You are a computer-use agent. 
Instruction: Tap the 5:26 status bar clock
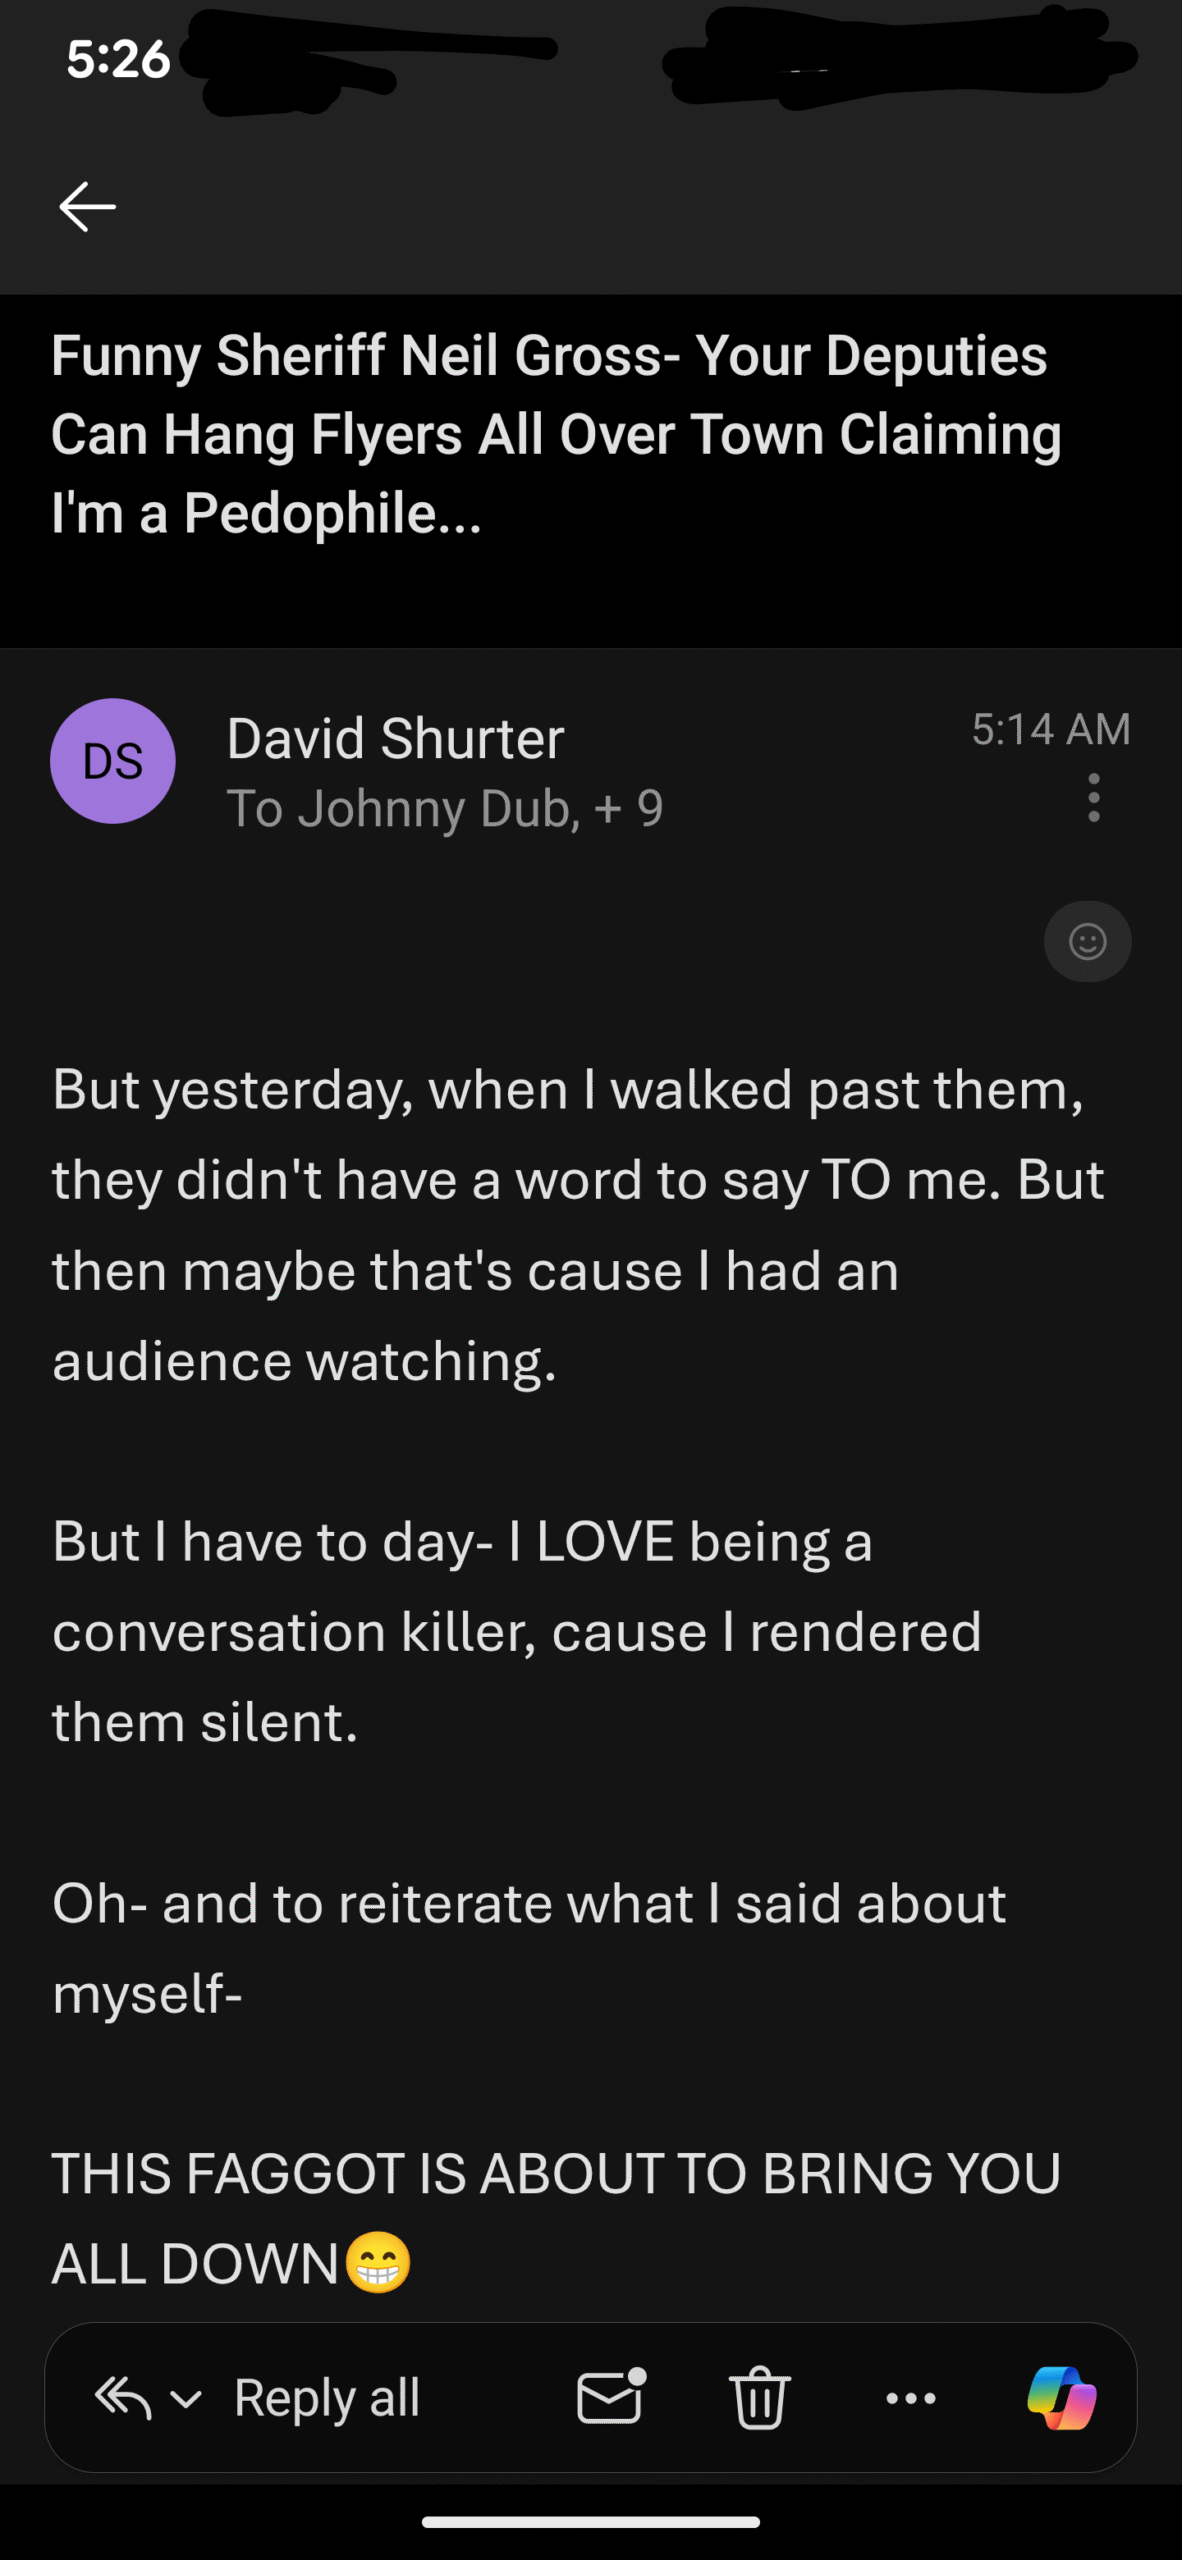[x=118, y=59]
